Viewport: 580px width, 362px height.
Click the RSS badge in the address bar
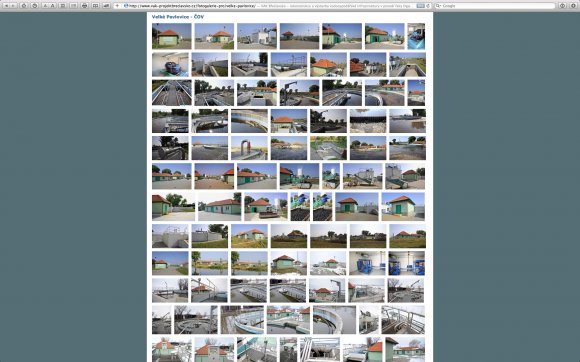point(421,6)
